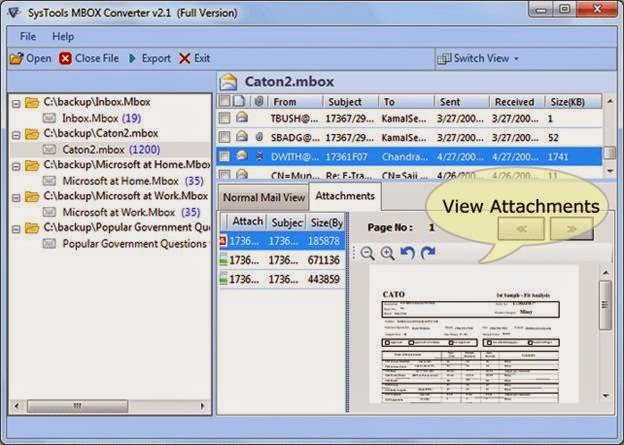Tick the select-all checkbox in the mail list header

pos(224,101)
